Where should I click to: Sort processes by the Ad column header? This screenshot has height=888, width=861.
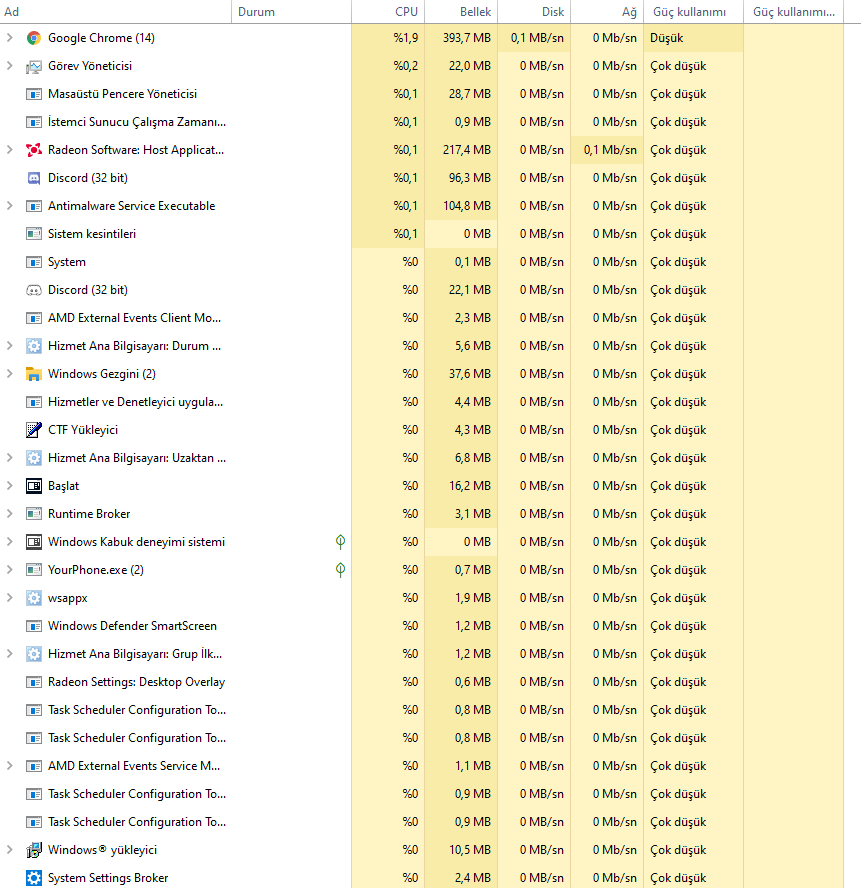[x=116, y=12]
